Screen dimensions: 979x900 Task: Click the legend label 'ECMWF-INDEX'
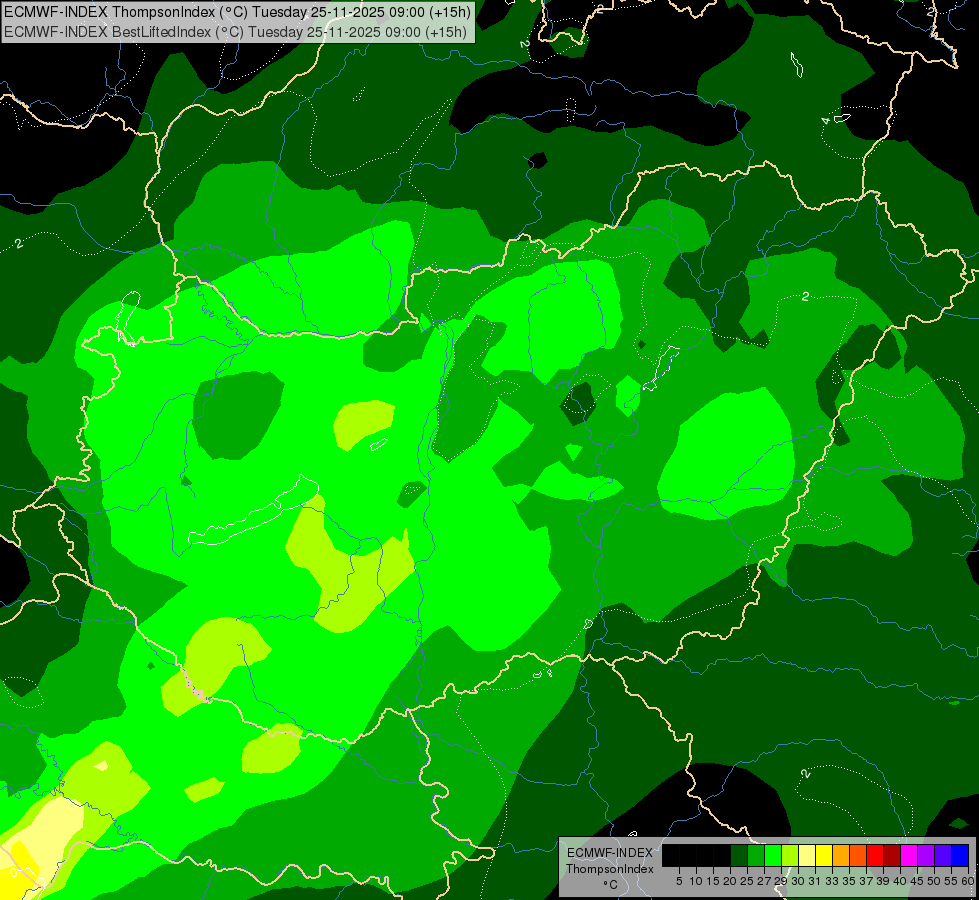point(610,853)
